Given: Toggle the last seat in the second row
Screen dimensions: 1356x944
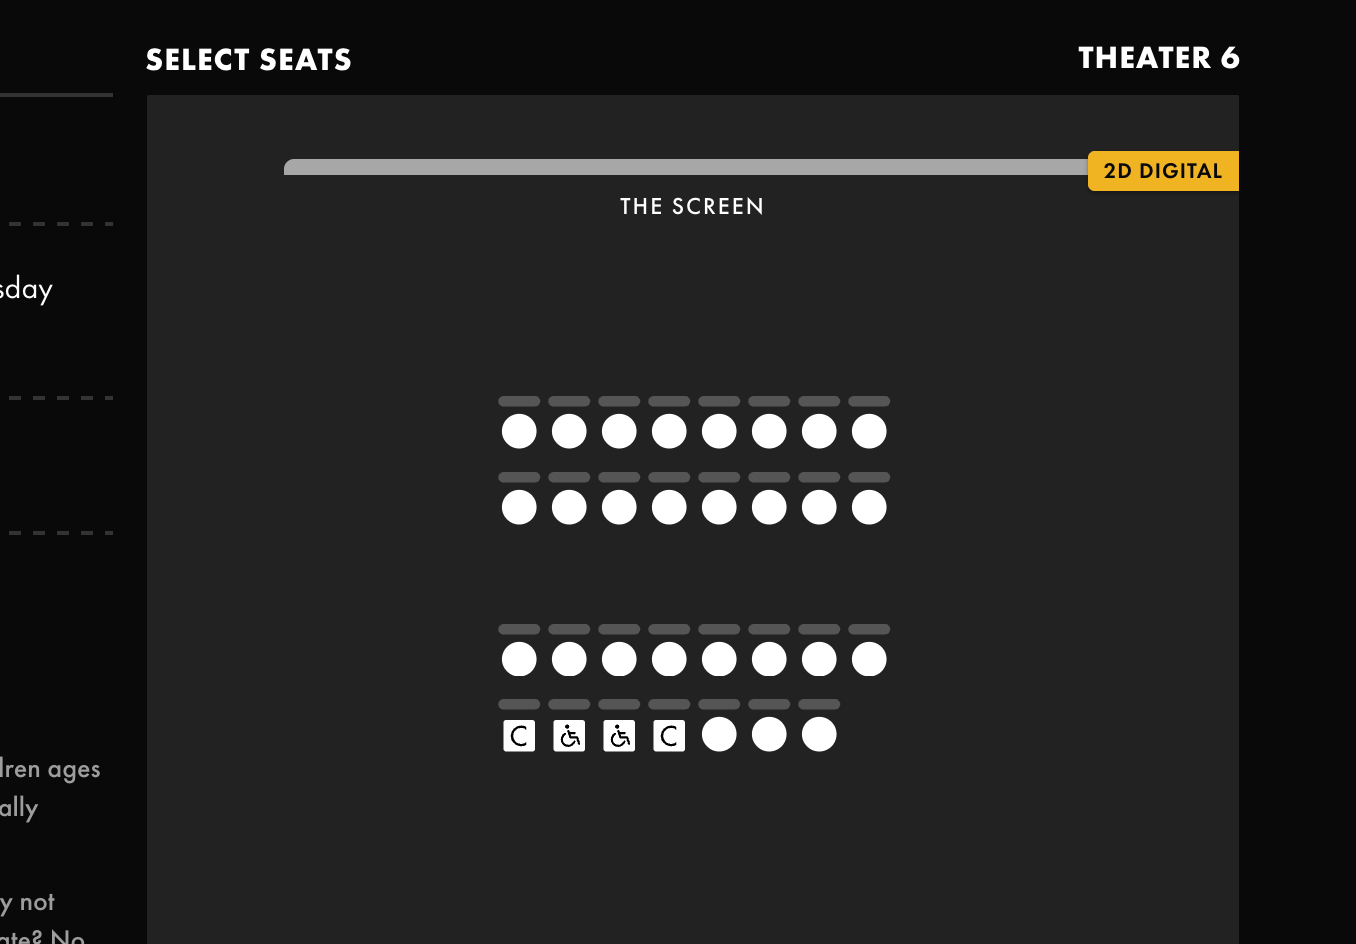Looking at the screenshot, I should (869, 507).
